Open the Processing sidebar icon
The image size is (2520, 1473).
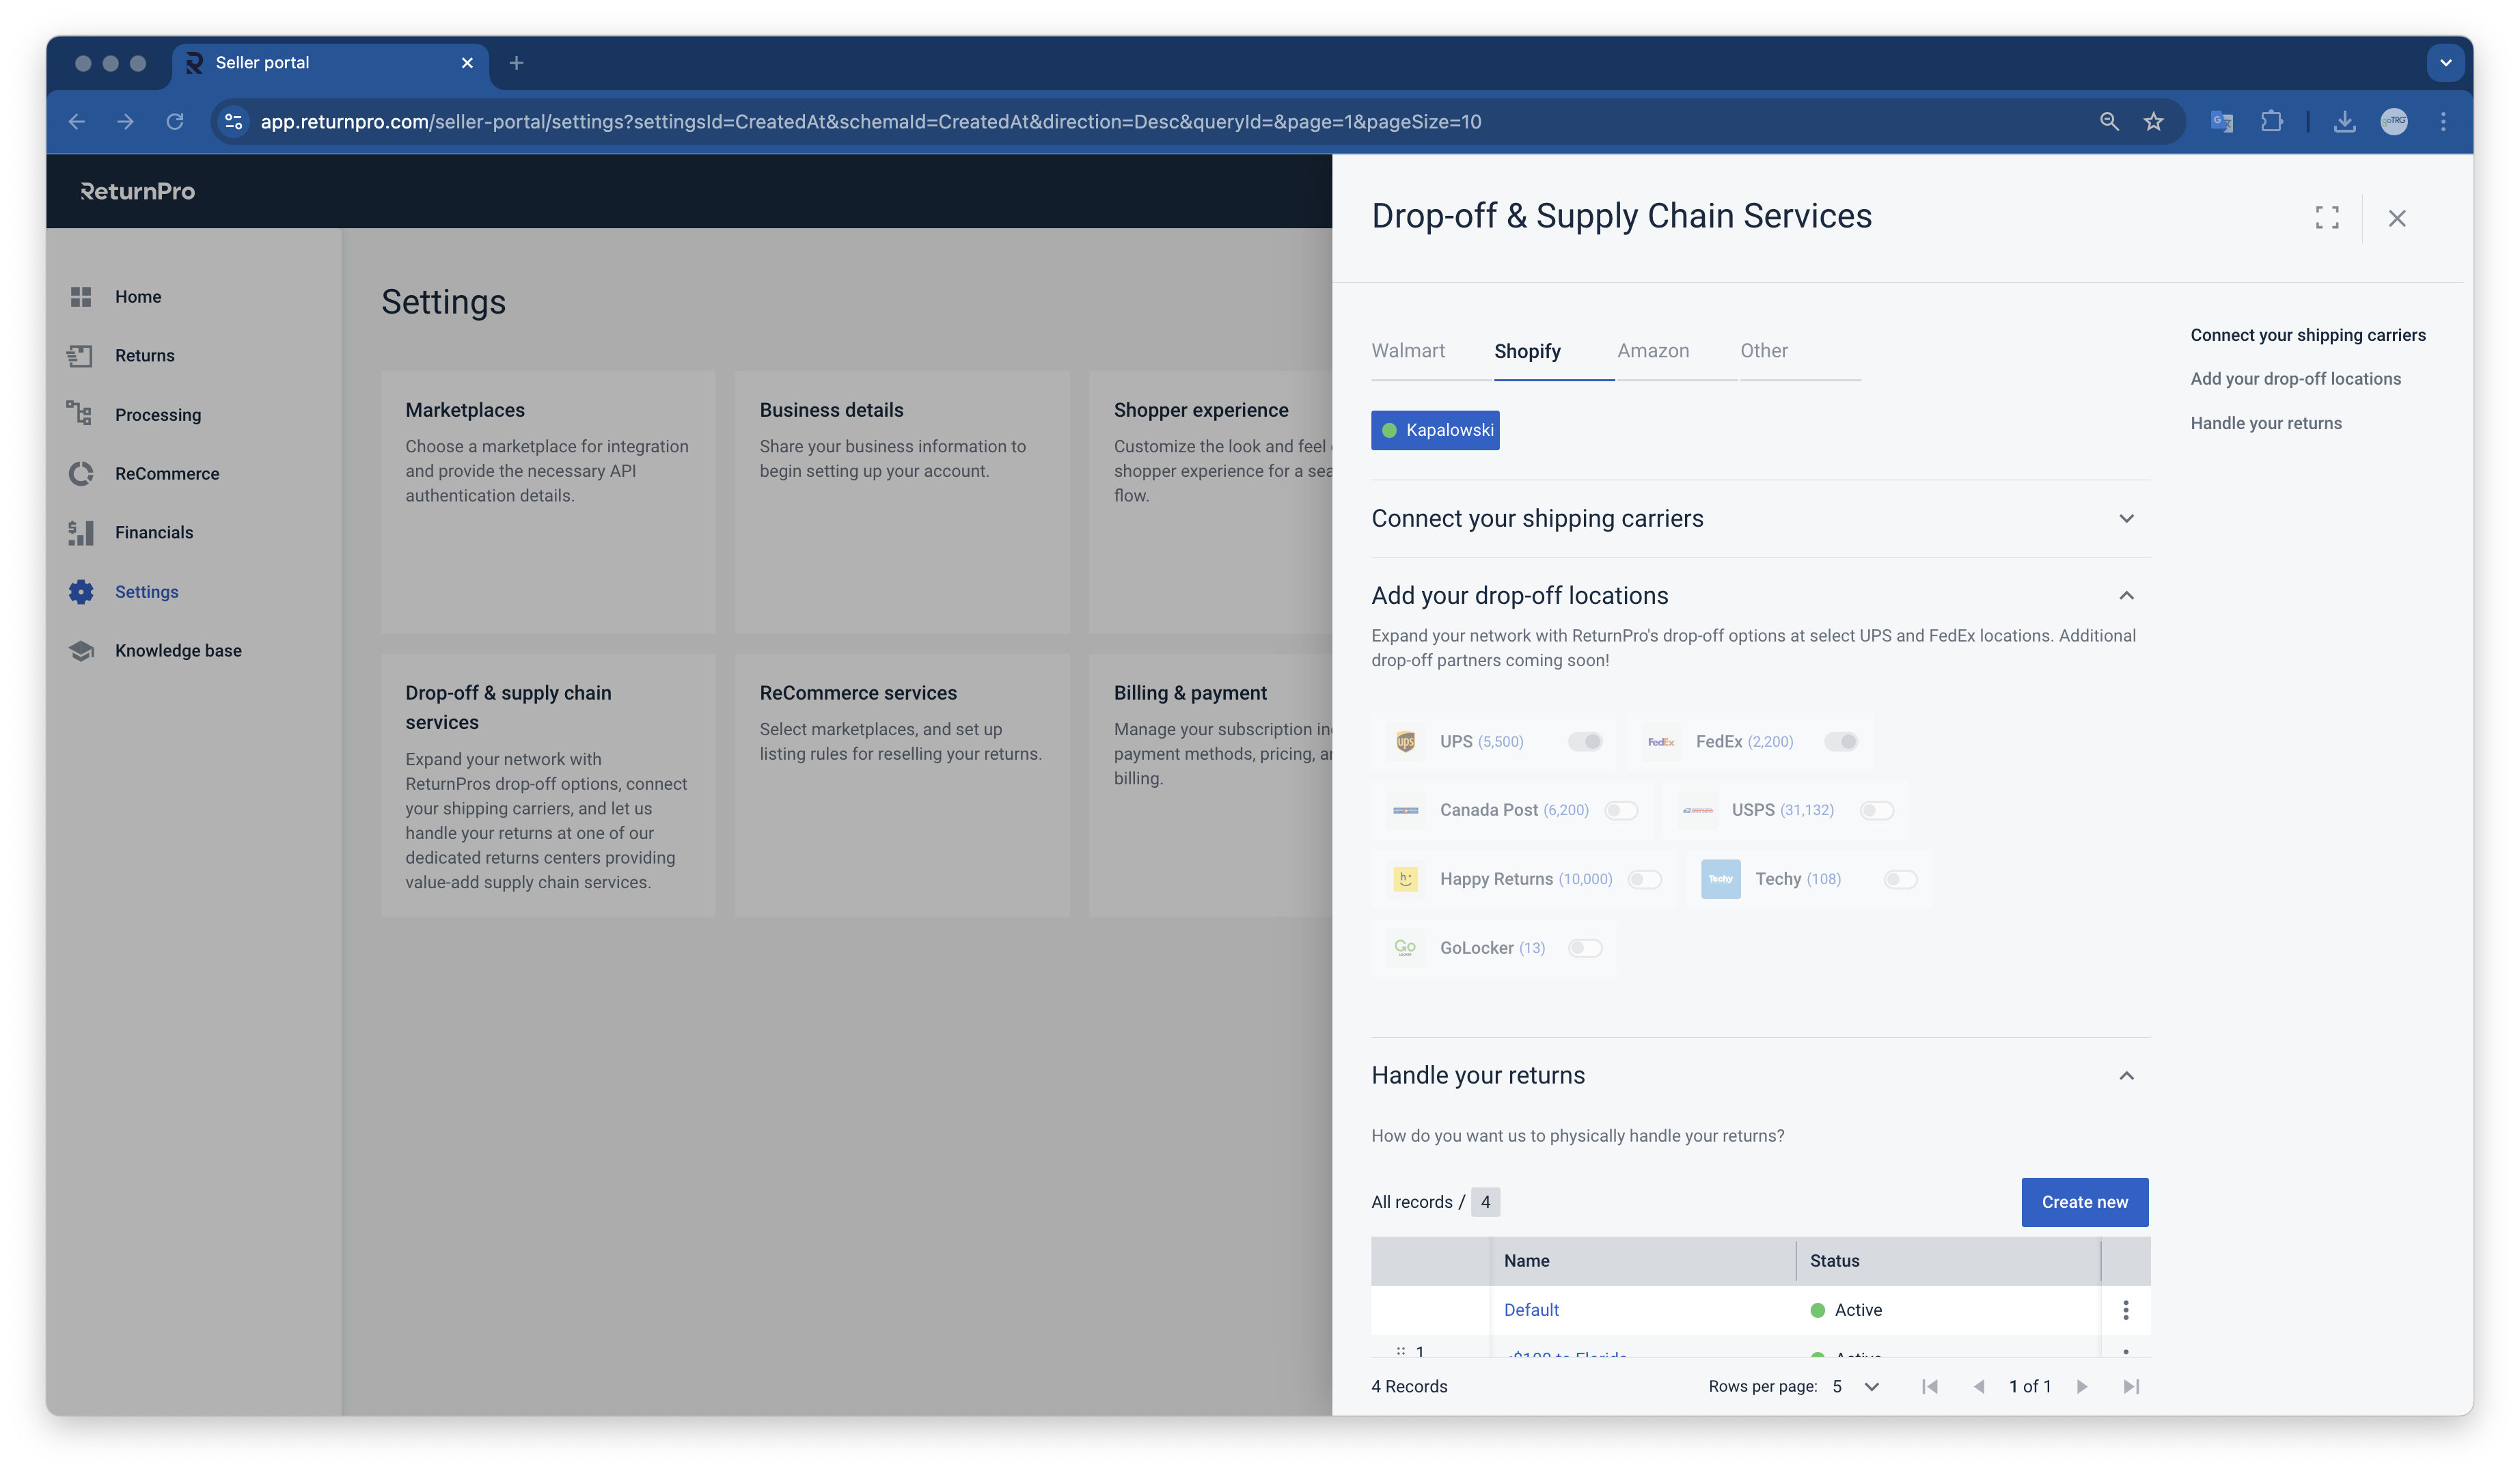[x=80, y=414]
